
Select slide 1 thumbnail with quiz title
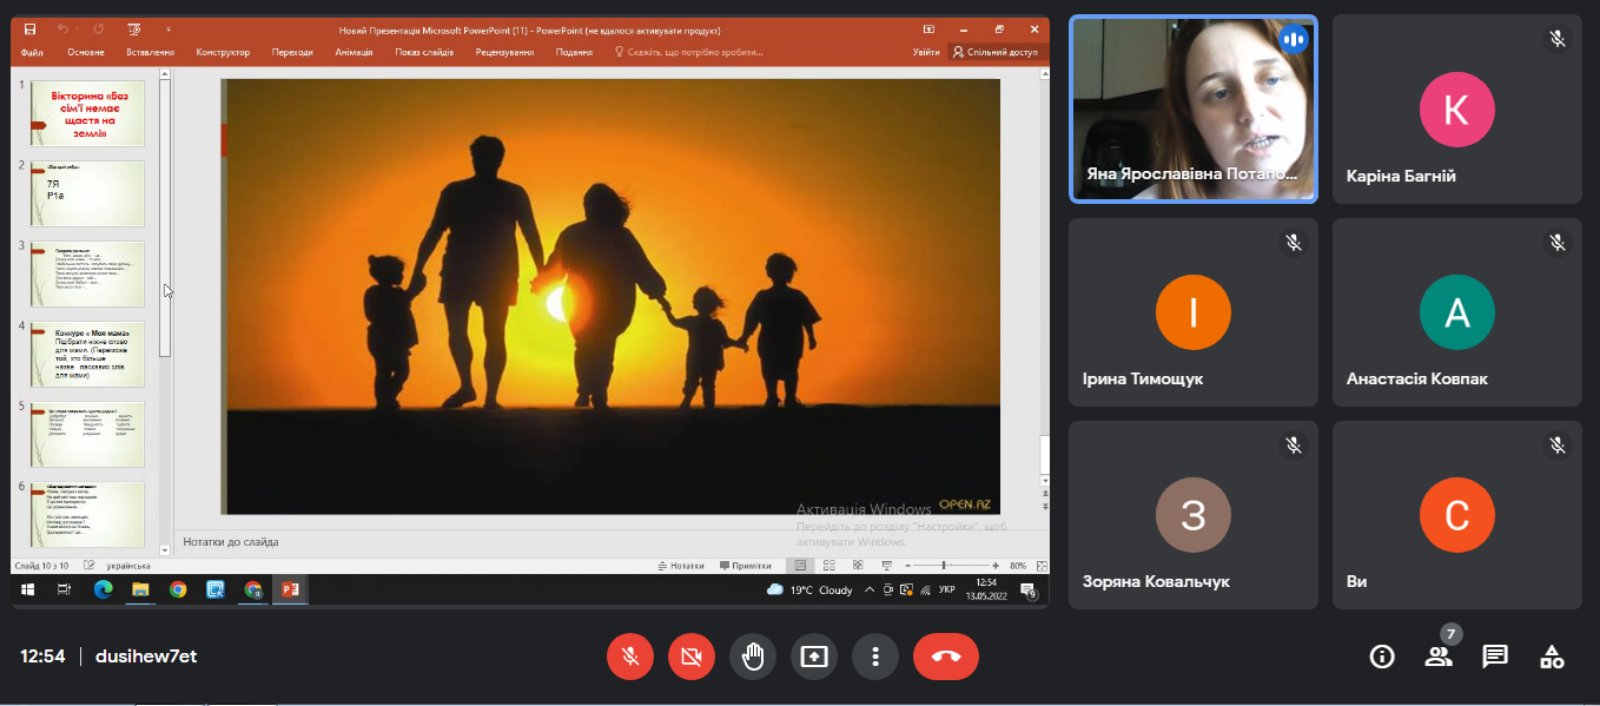point(87,114)
